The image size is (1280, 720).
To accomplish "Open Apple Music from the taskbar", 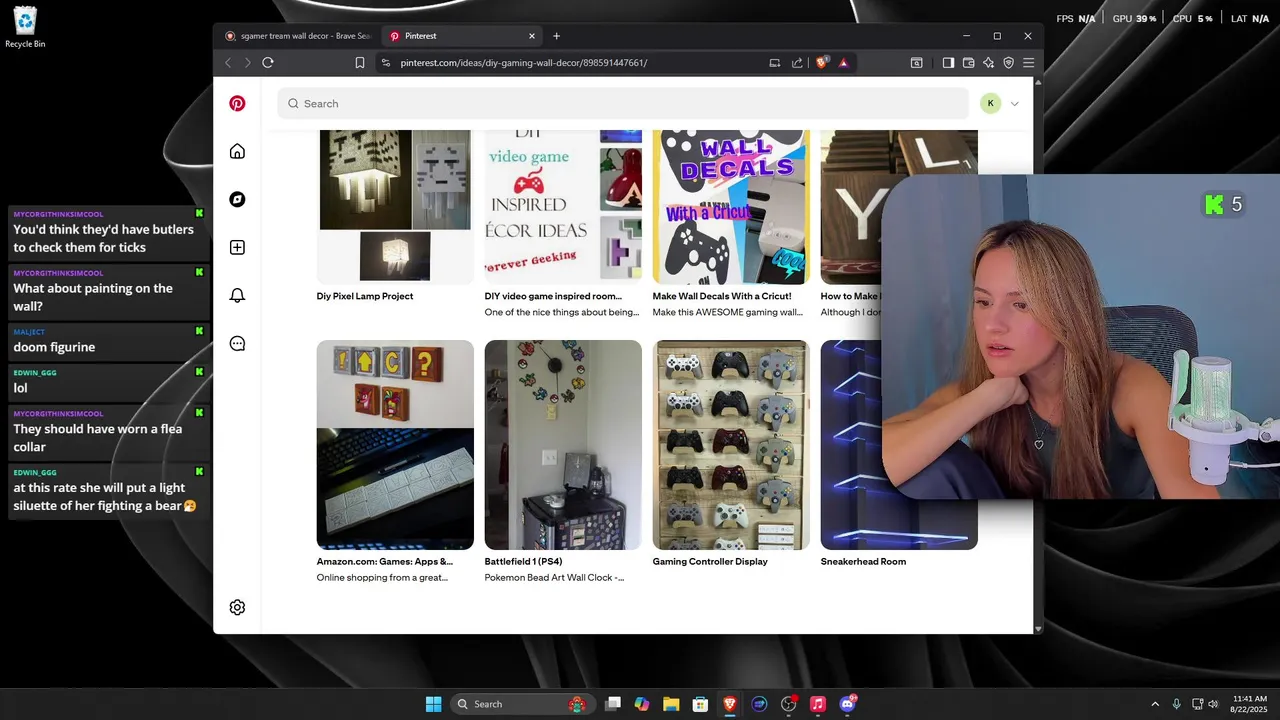I will click(818, 704).
